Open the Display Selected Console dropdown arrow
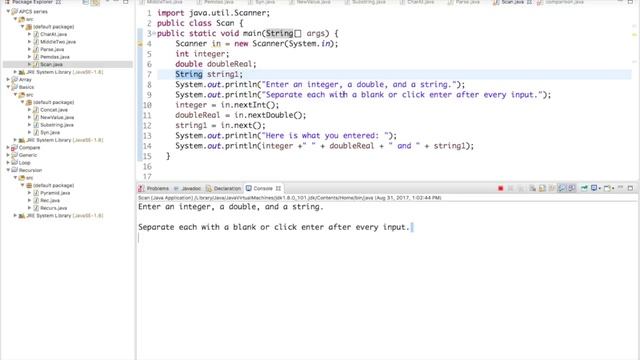Screen dimensions: 640x360 coord(600,188)
